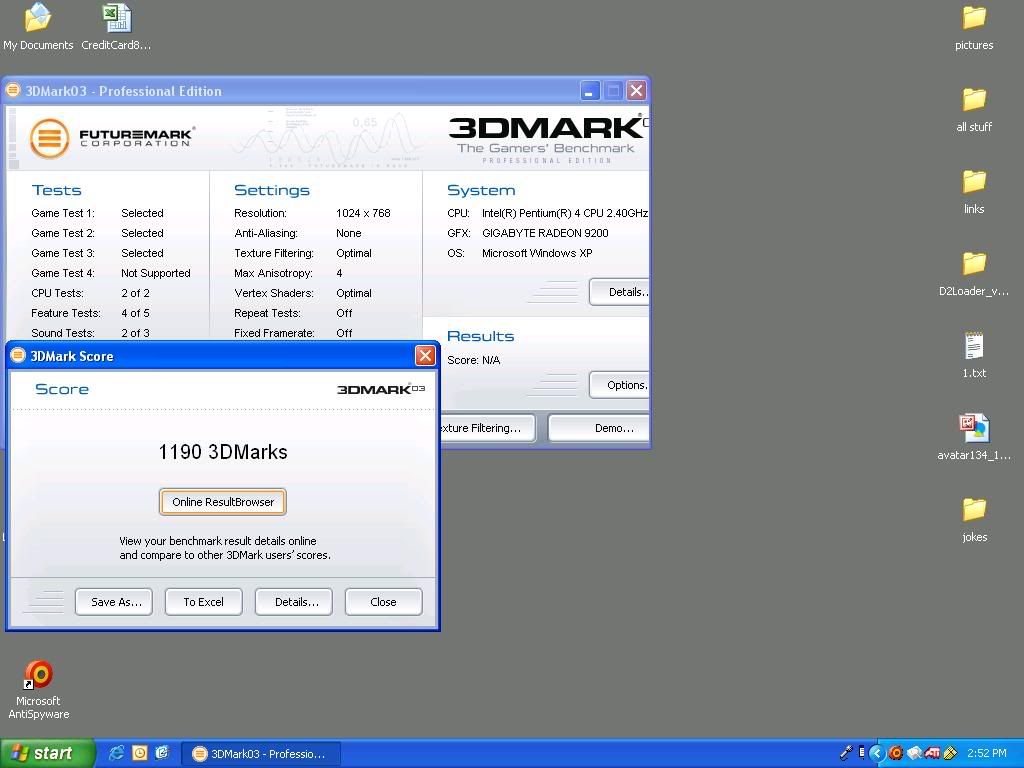Image resolution: width=1024 pixels, height=768 pixels.
Task: Click the third quick launch icon
Action: [x=162, y=753]
